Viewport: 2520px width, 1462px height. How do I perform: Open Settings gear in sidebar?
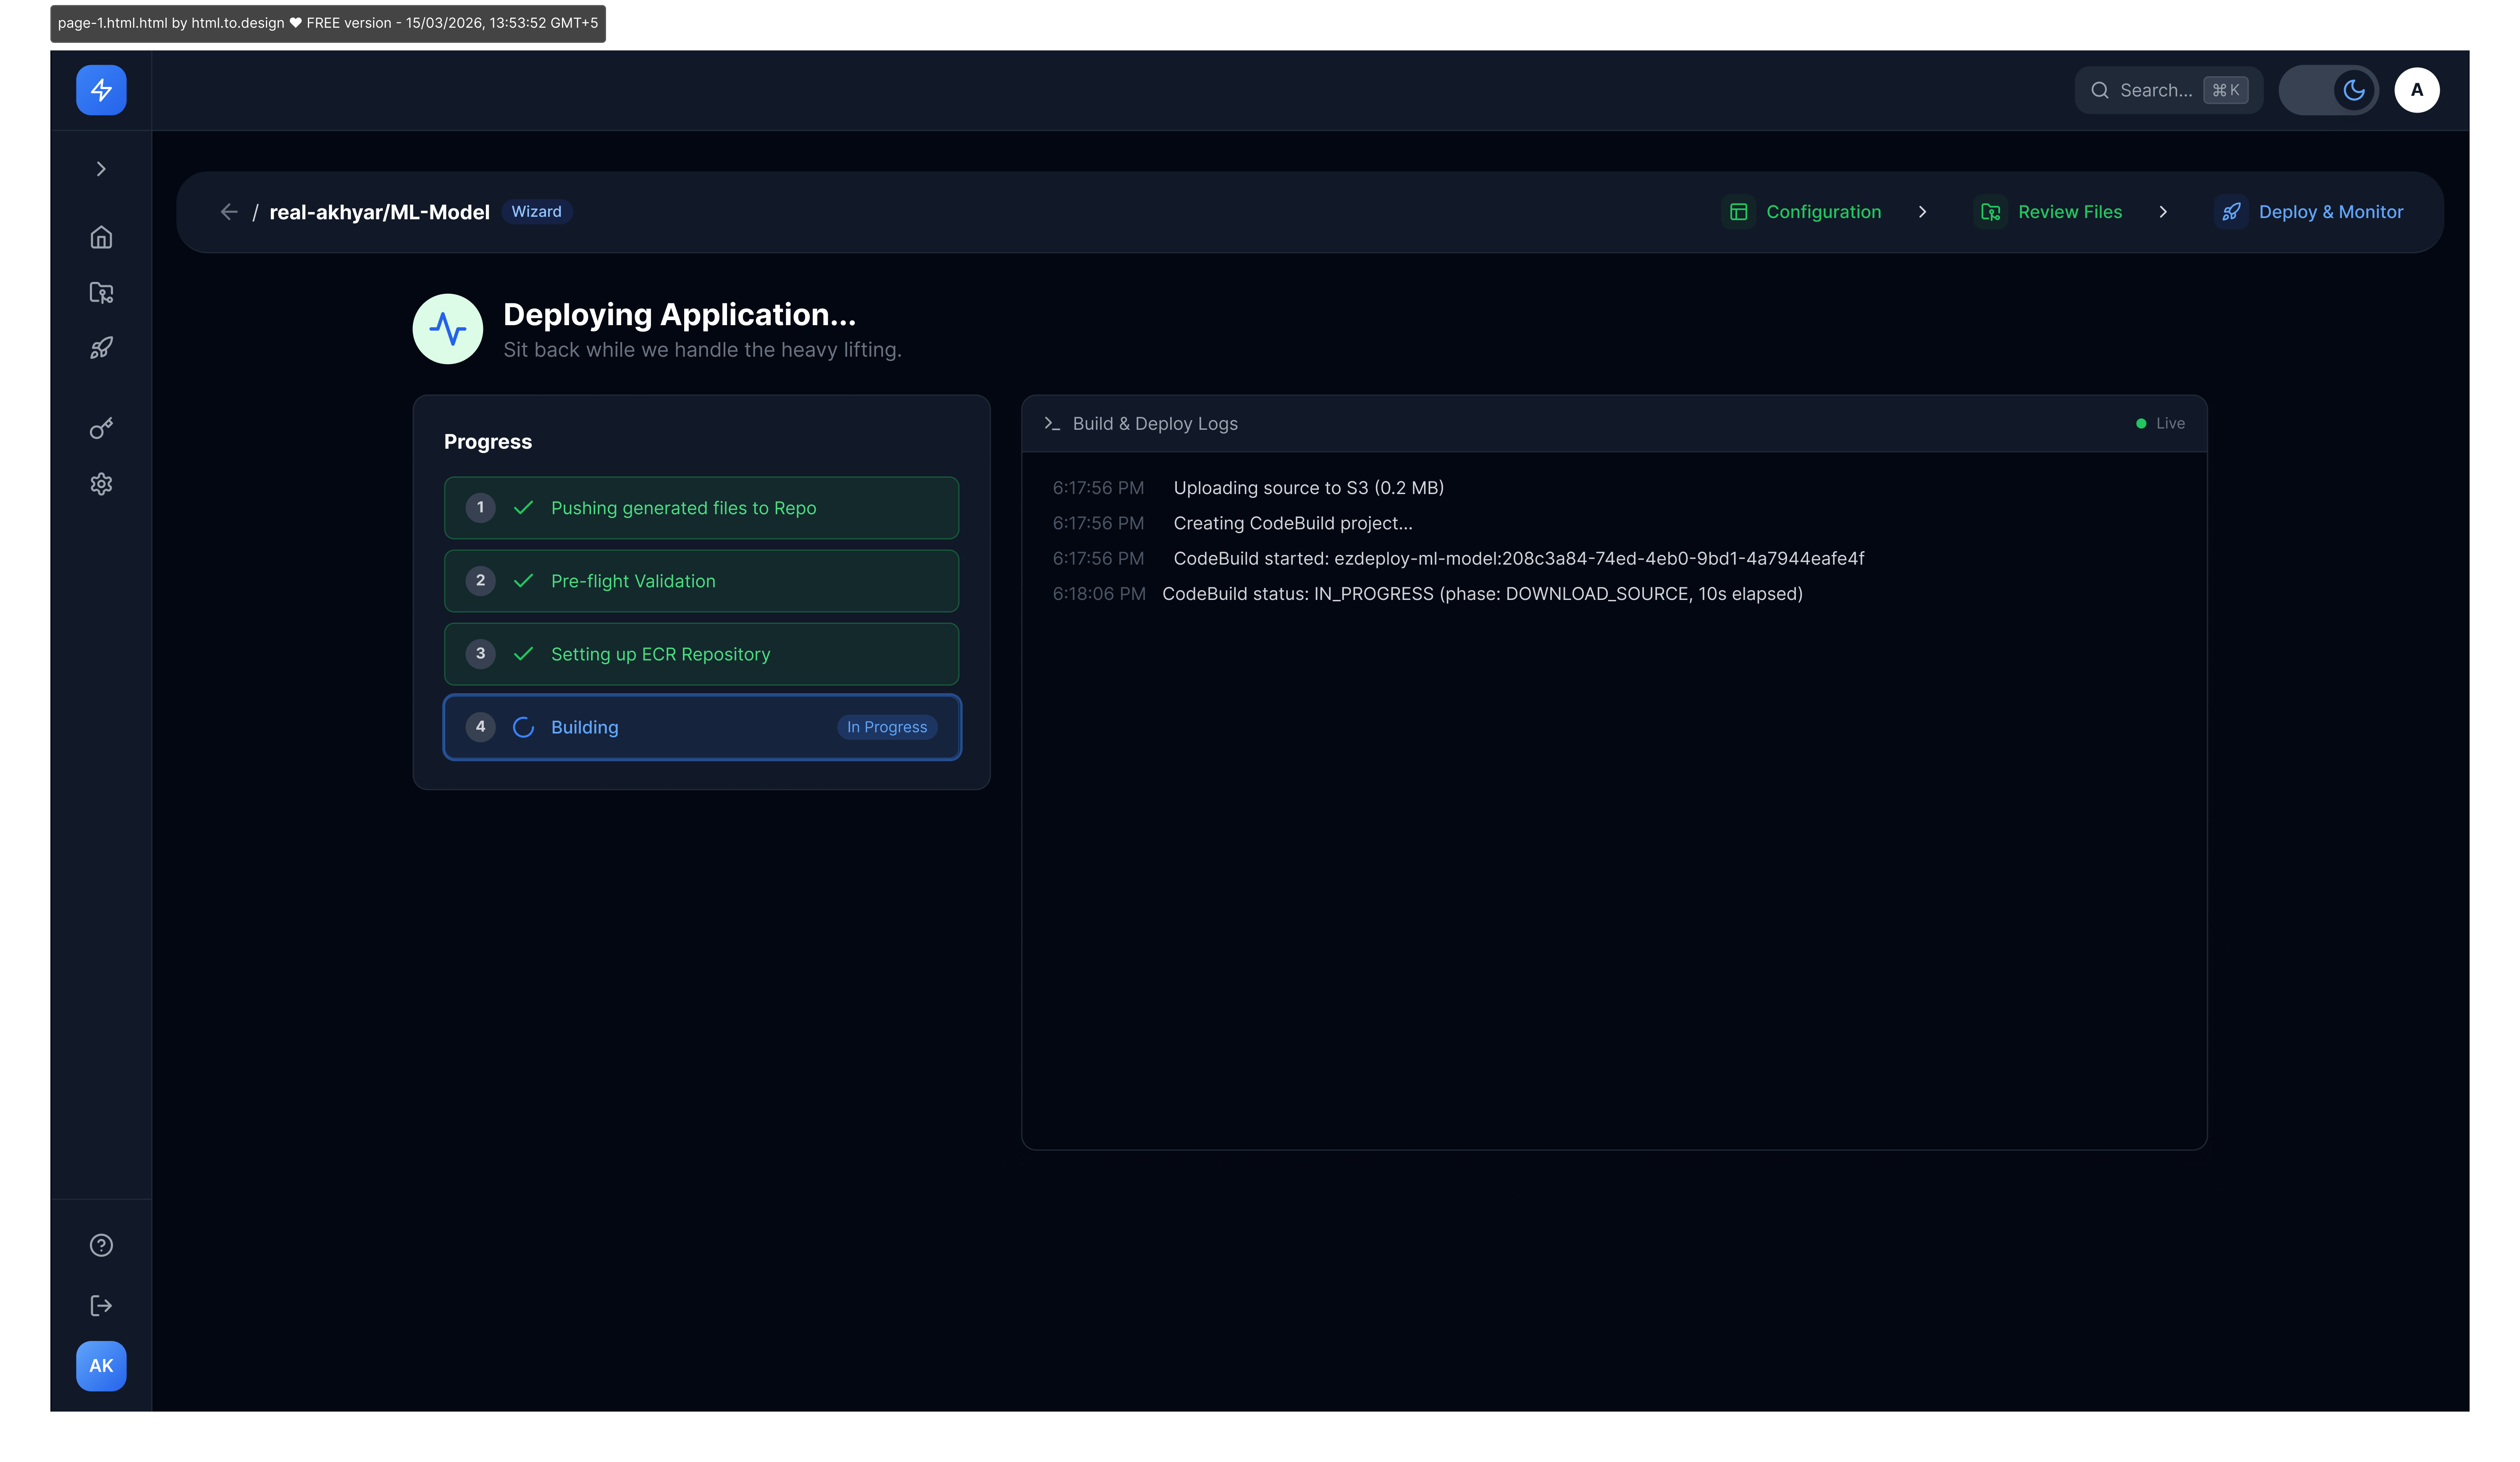pos(100,484)
